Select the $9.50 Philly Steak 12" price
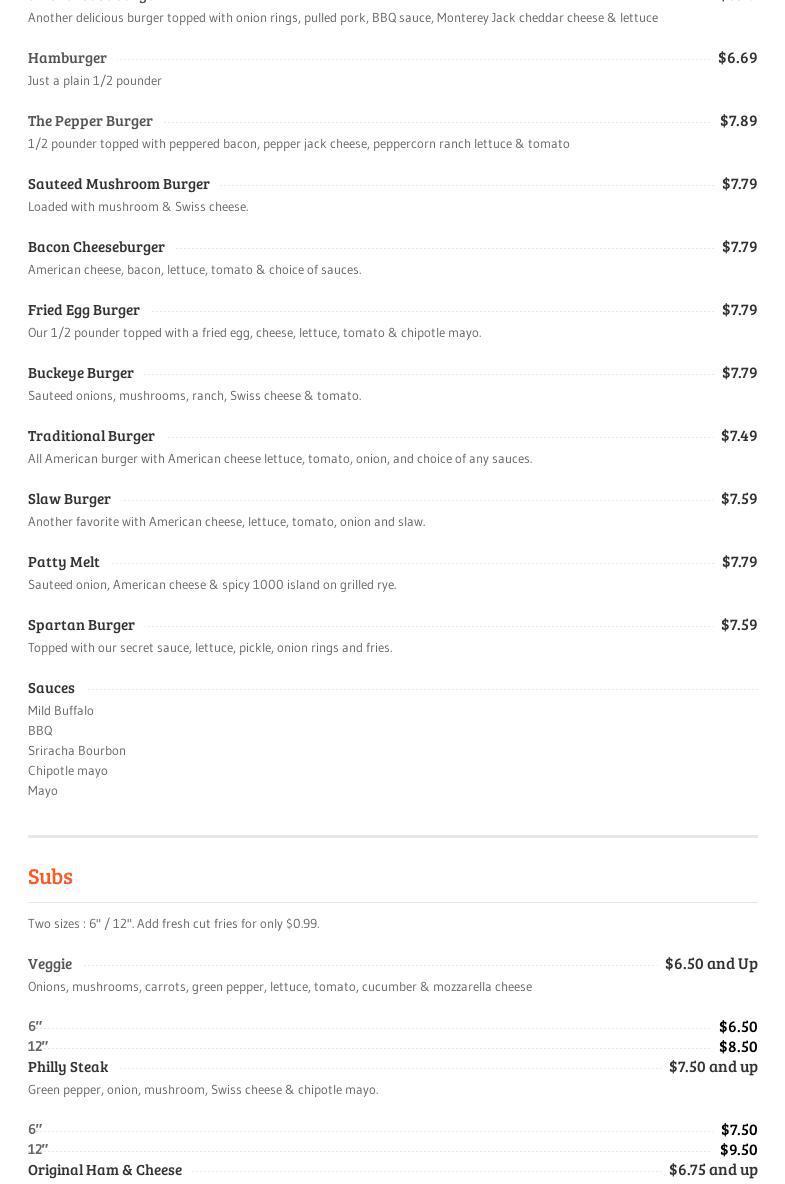This screenshot has height=1184, width=785. (x=738, y=1150)
